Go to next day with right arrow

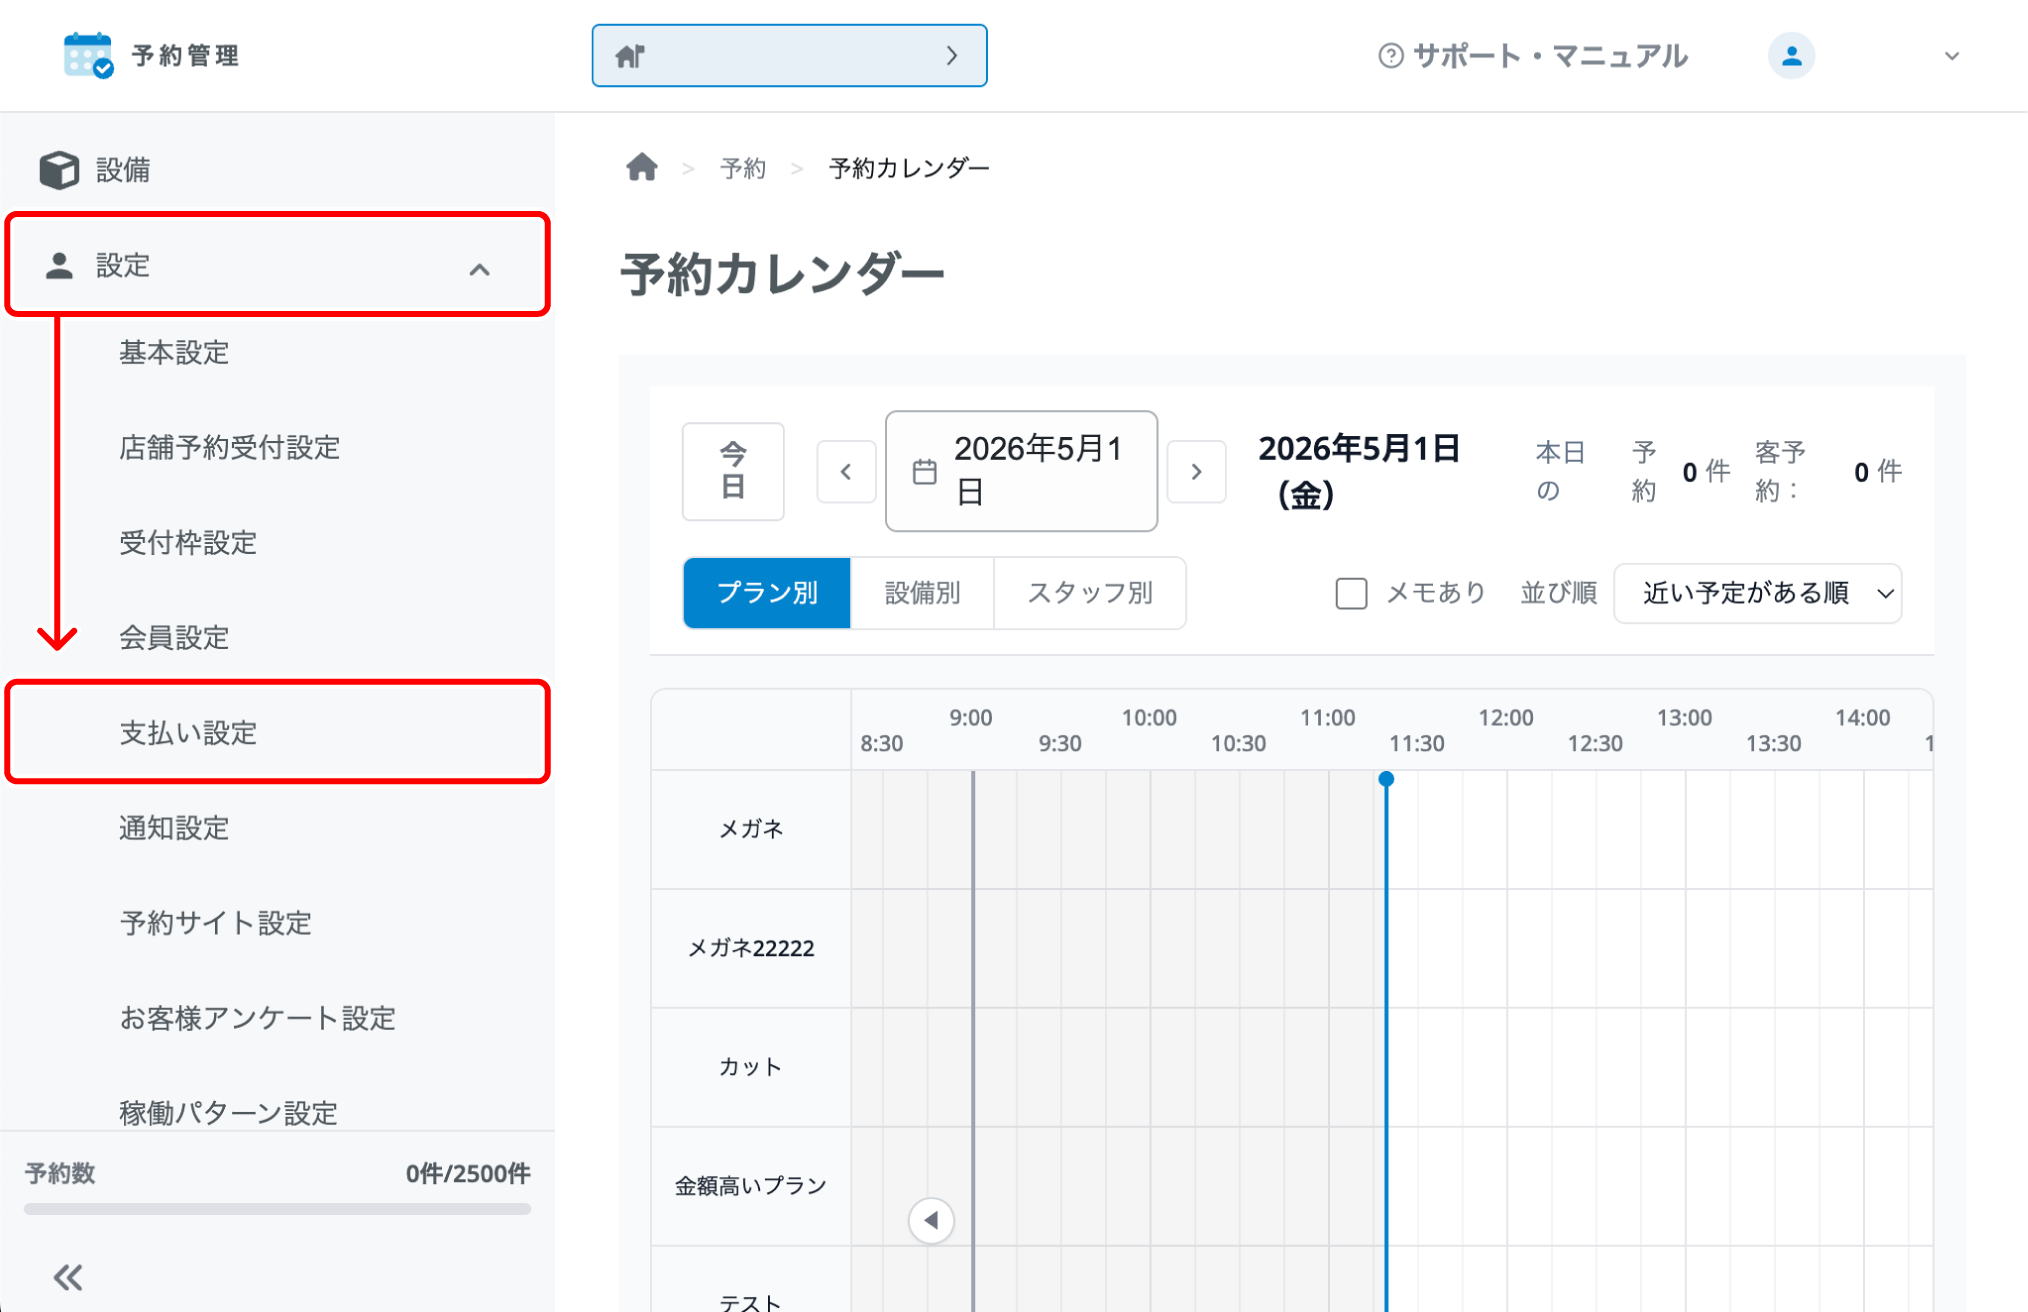pyautogui.click(x=1196, y=471)
